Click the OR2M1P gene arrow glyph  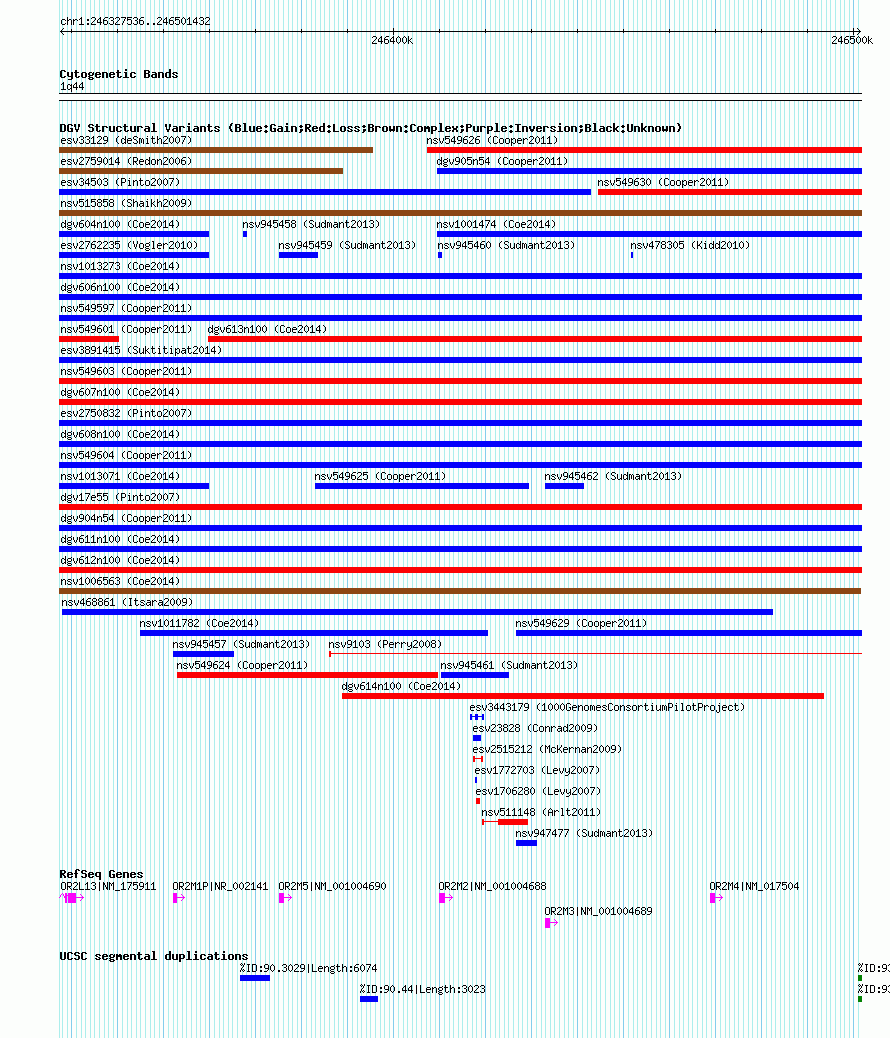(179, 898)
